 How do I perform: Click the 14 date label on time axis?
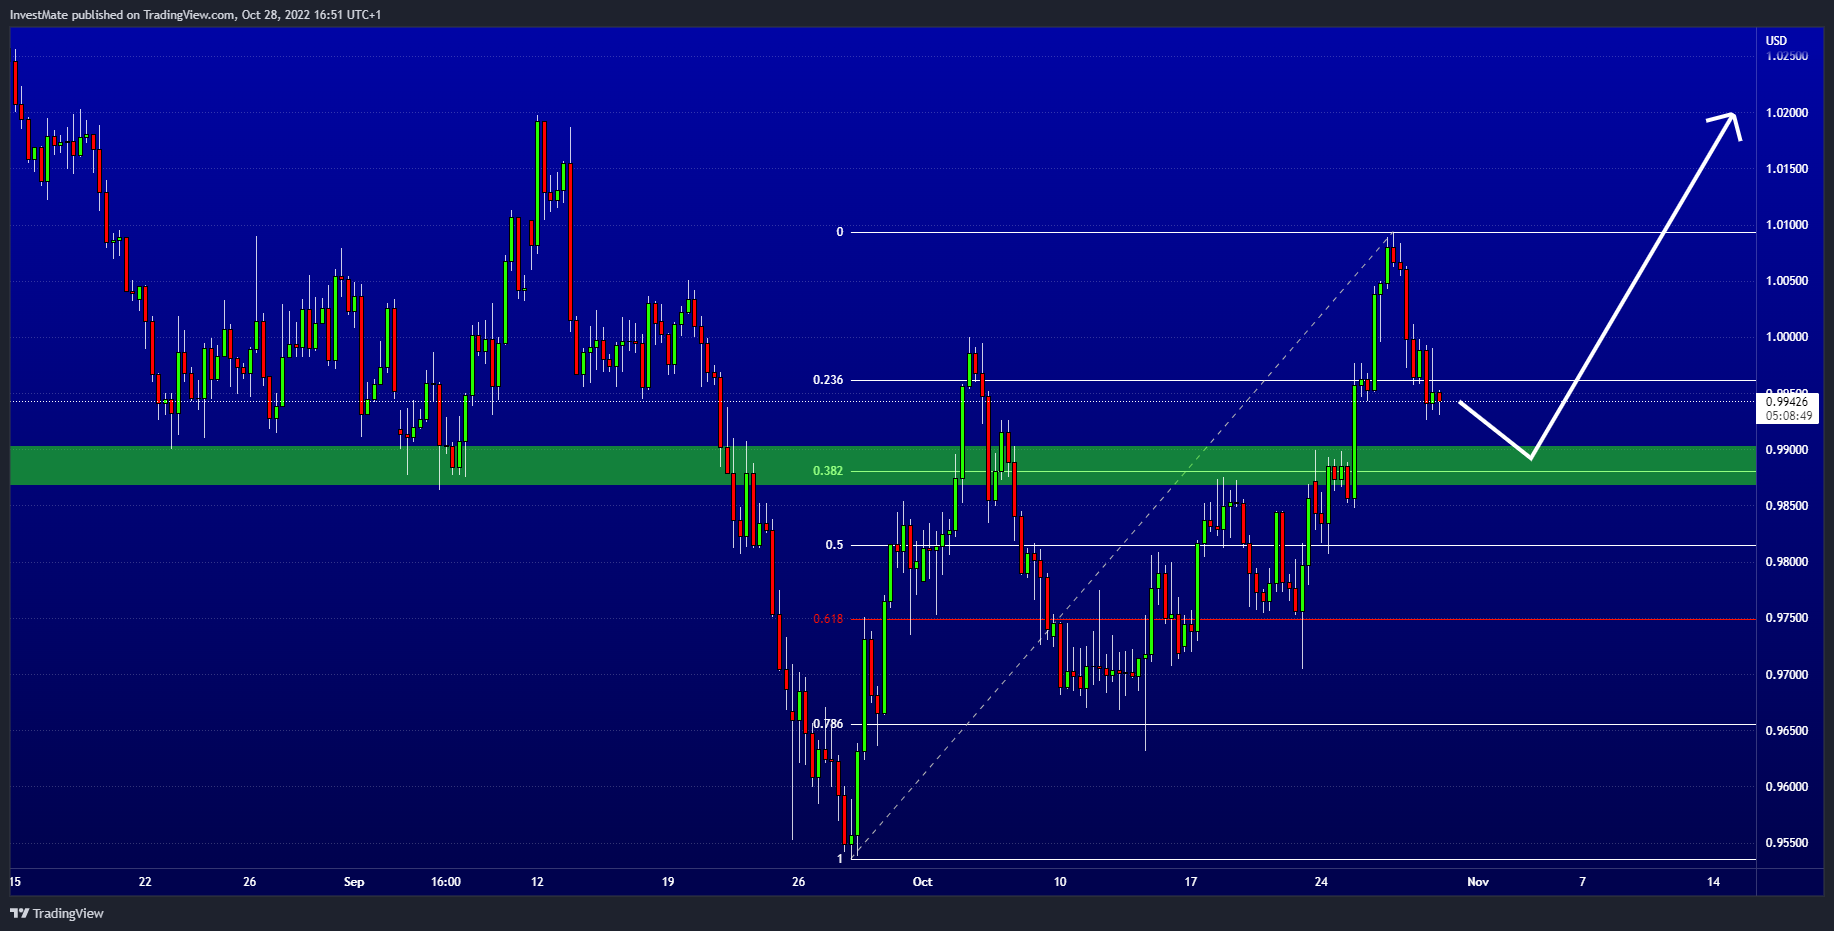[x=1713, y=882]
